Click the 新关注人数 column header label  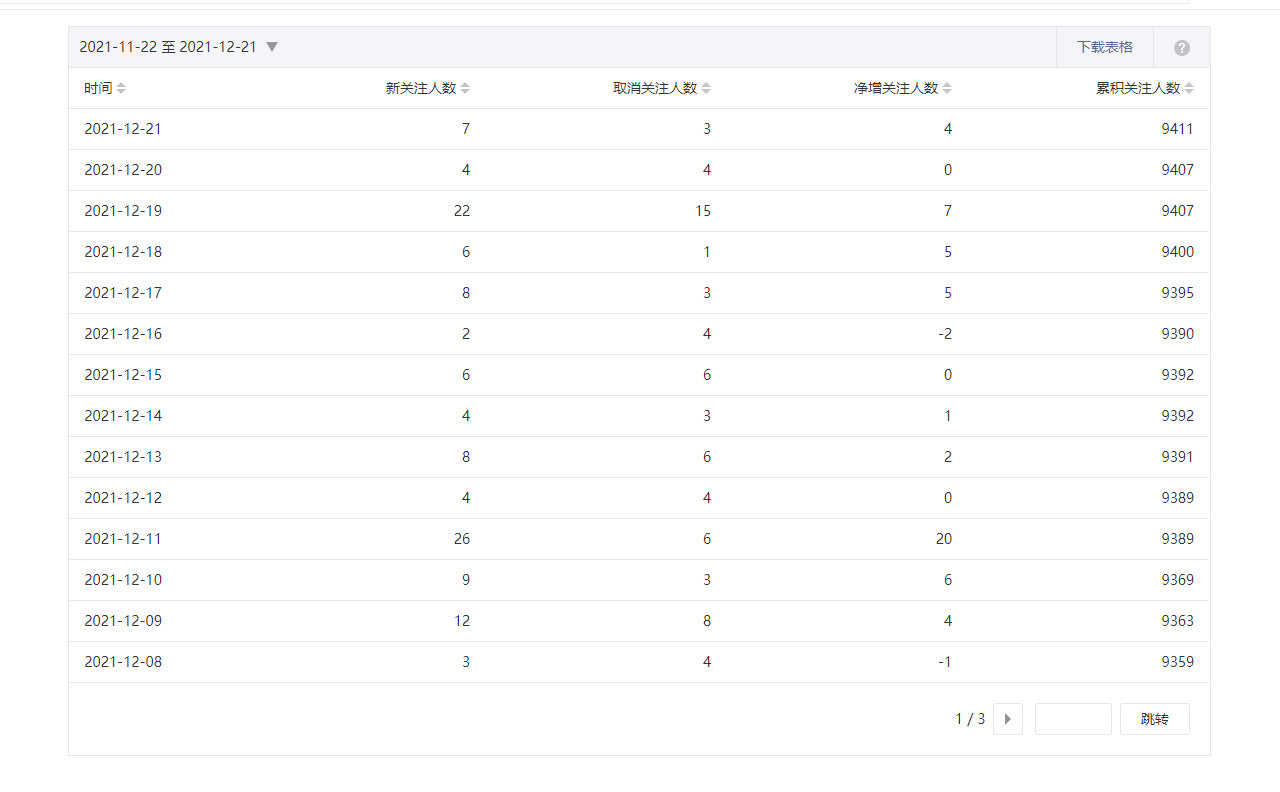pyautogui.click(x=421, y=88)
